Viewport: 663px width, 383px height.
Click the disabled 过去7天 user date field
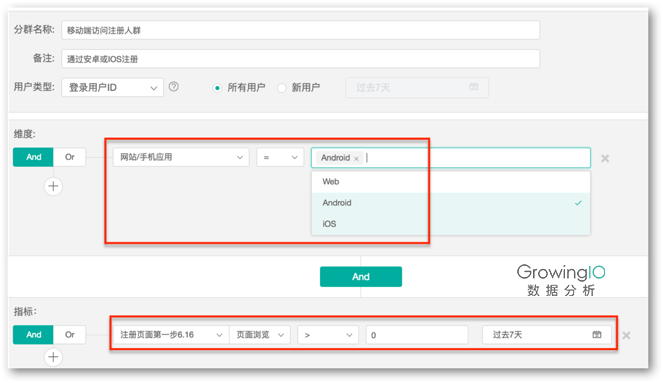click(x=417, y=88)
